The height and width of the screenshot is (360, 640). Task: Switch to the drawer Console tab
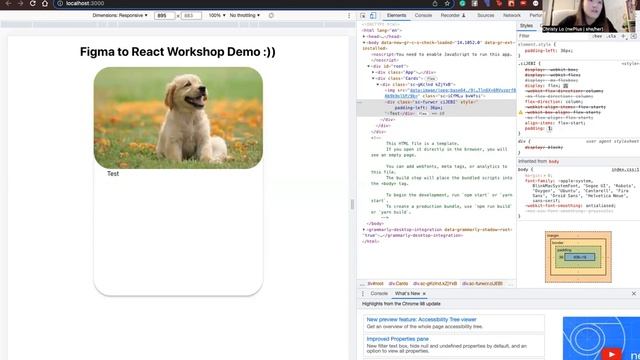click(379, 293)
